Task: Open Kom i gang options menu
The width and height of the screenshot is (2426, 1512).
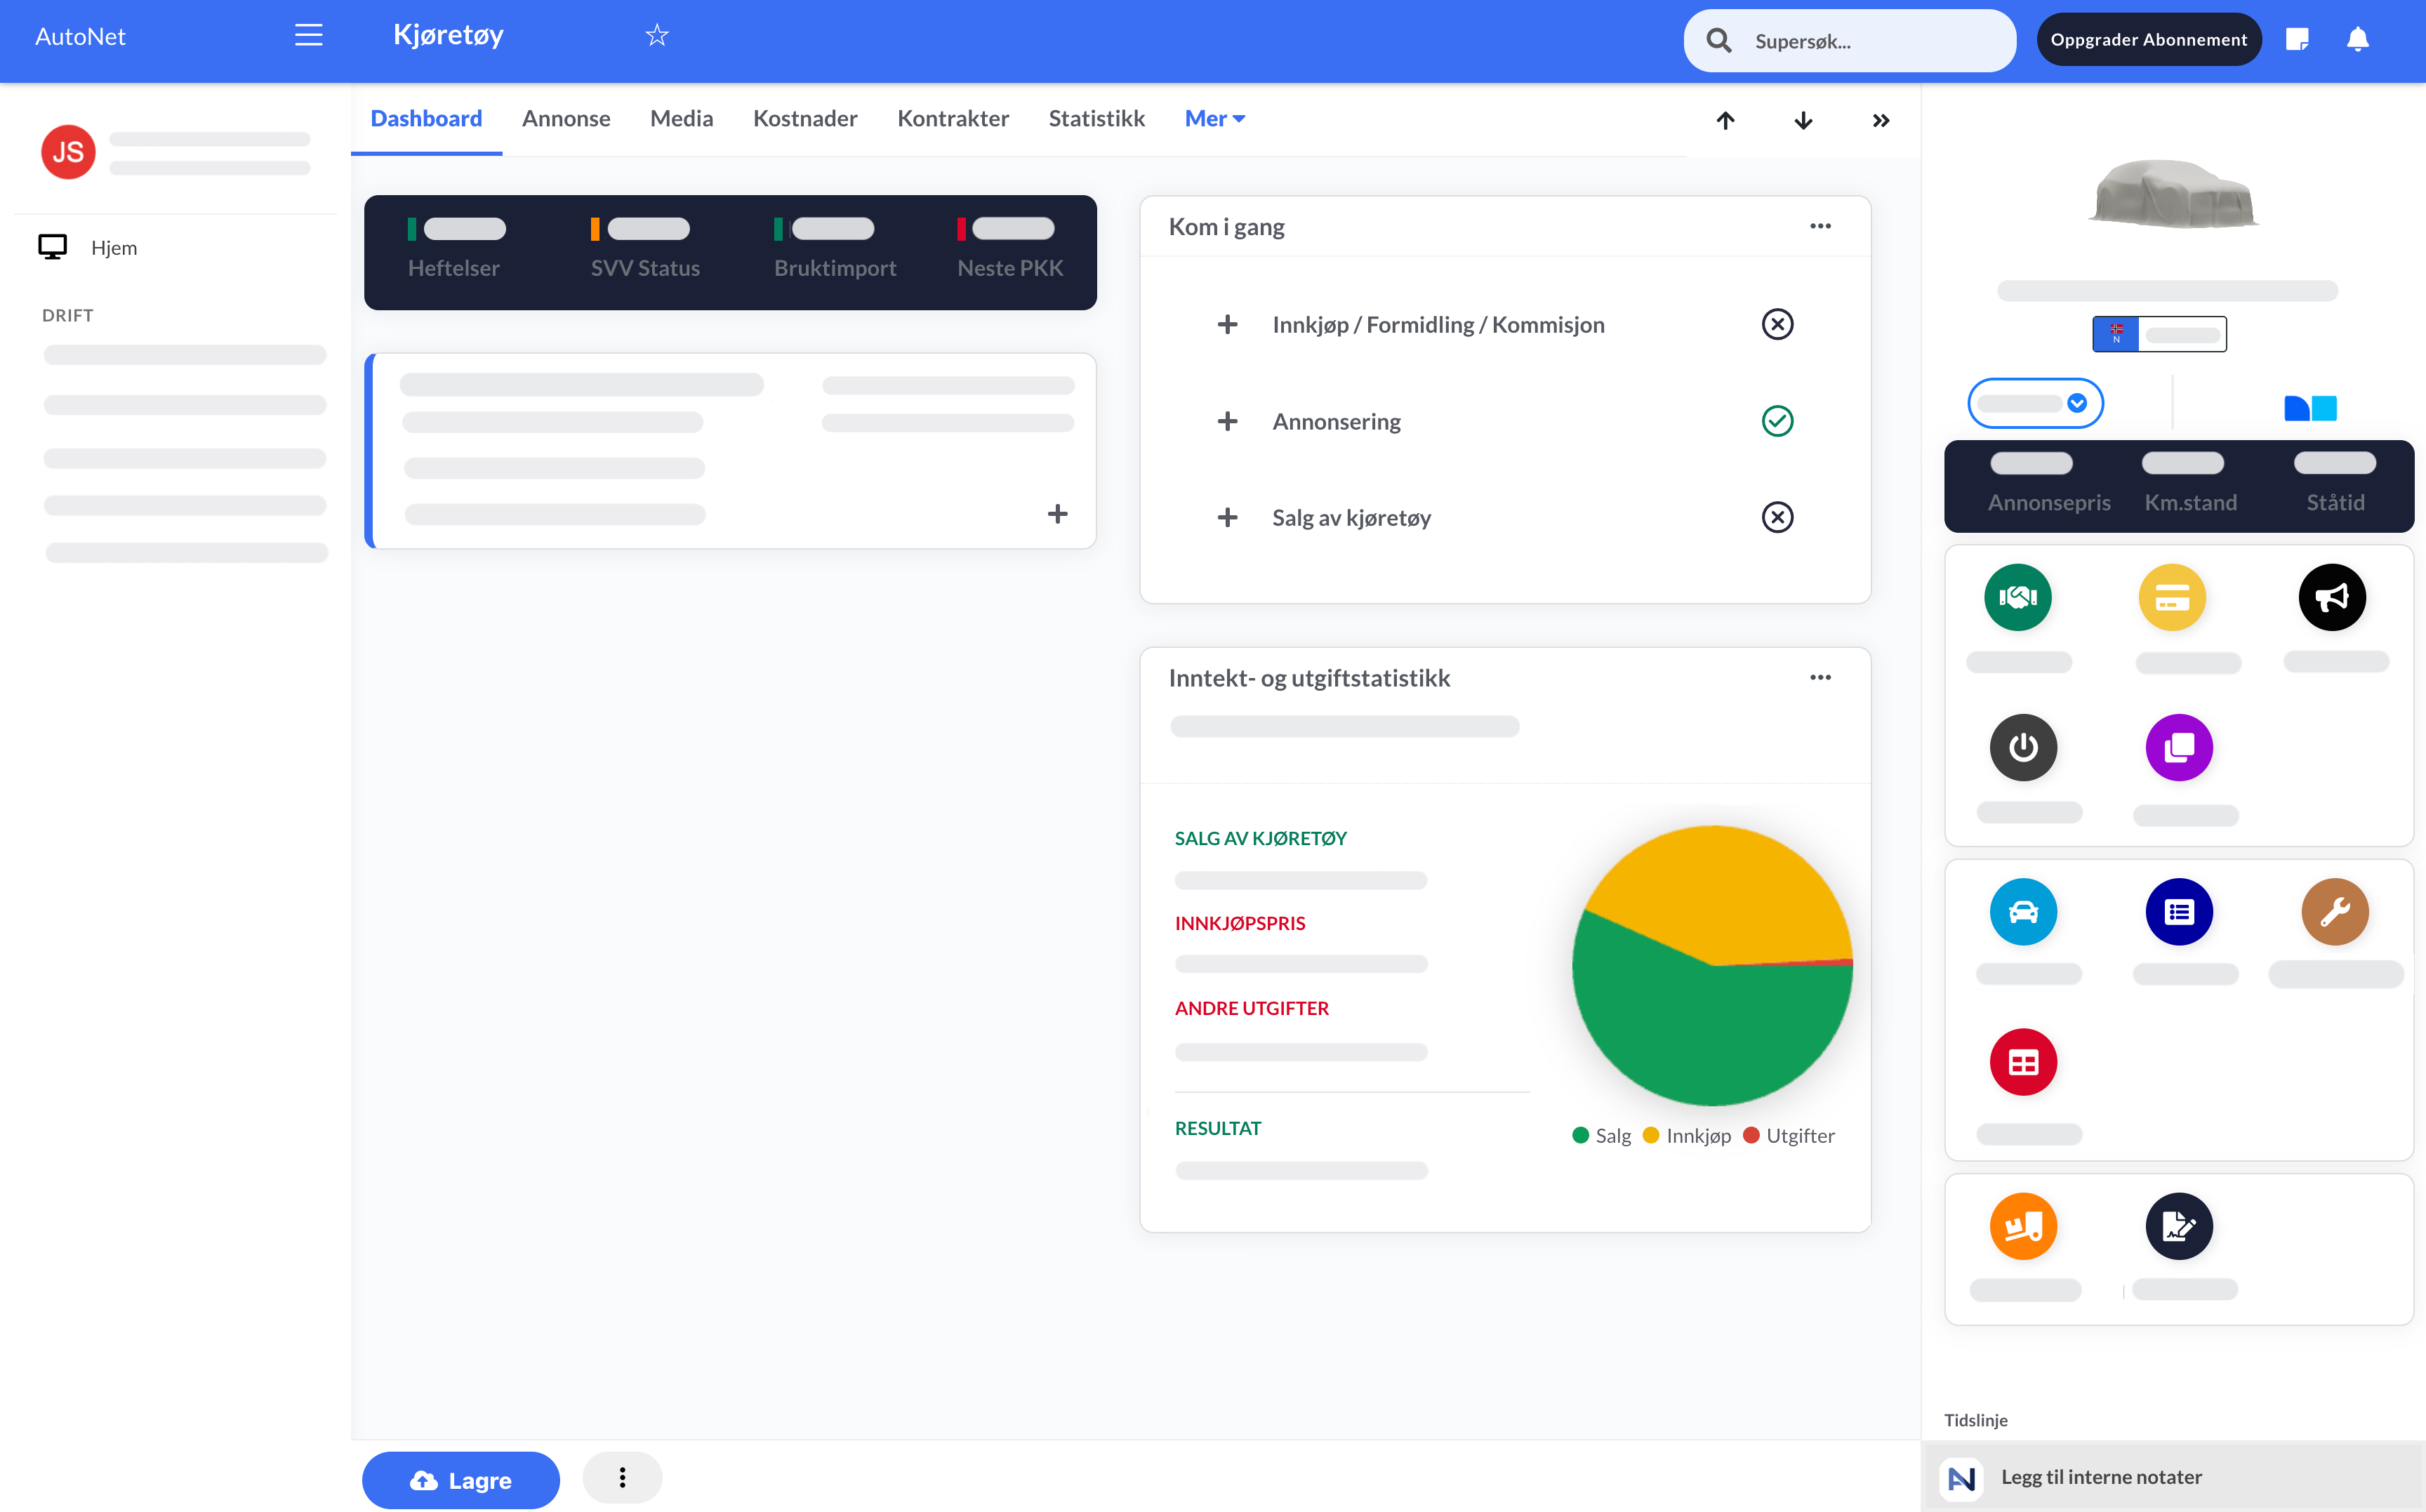Action: [1820, 226]
